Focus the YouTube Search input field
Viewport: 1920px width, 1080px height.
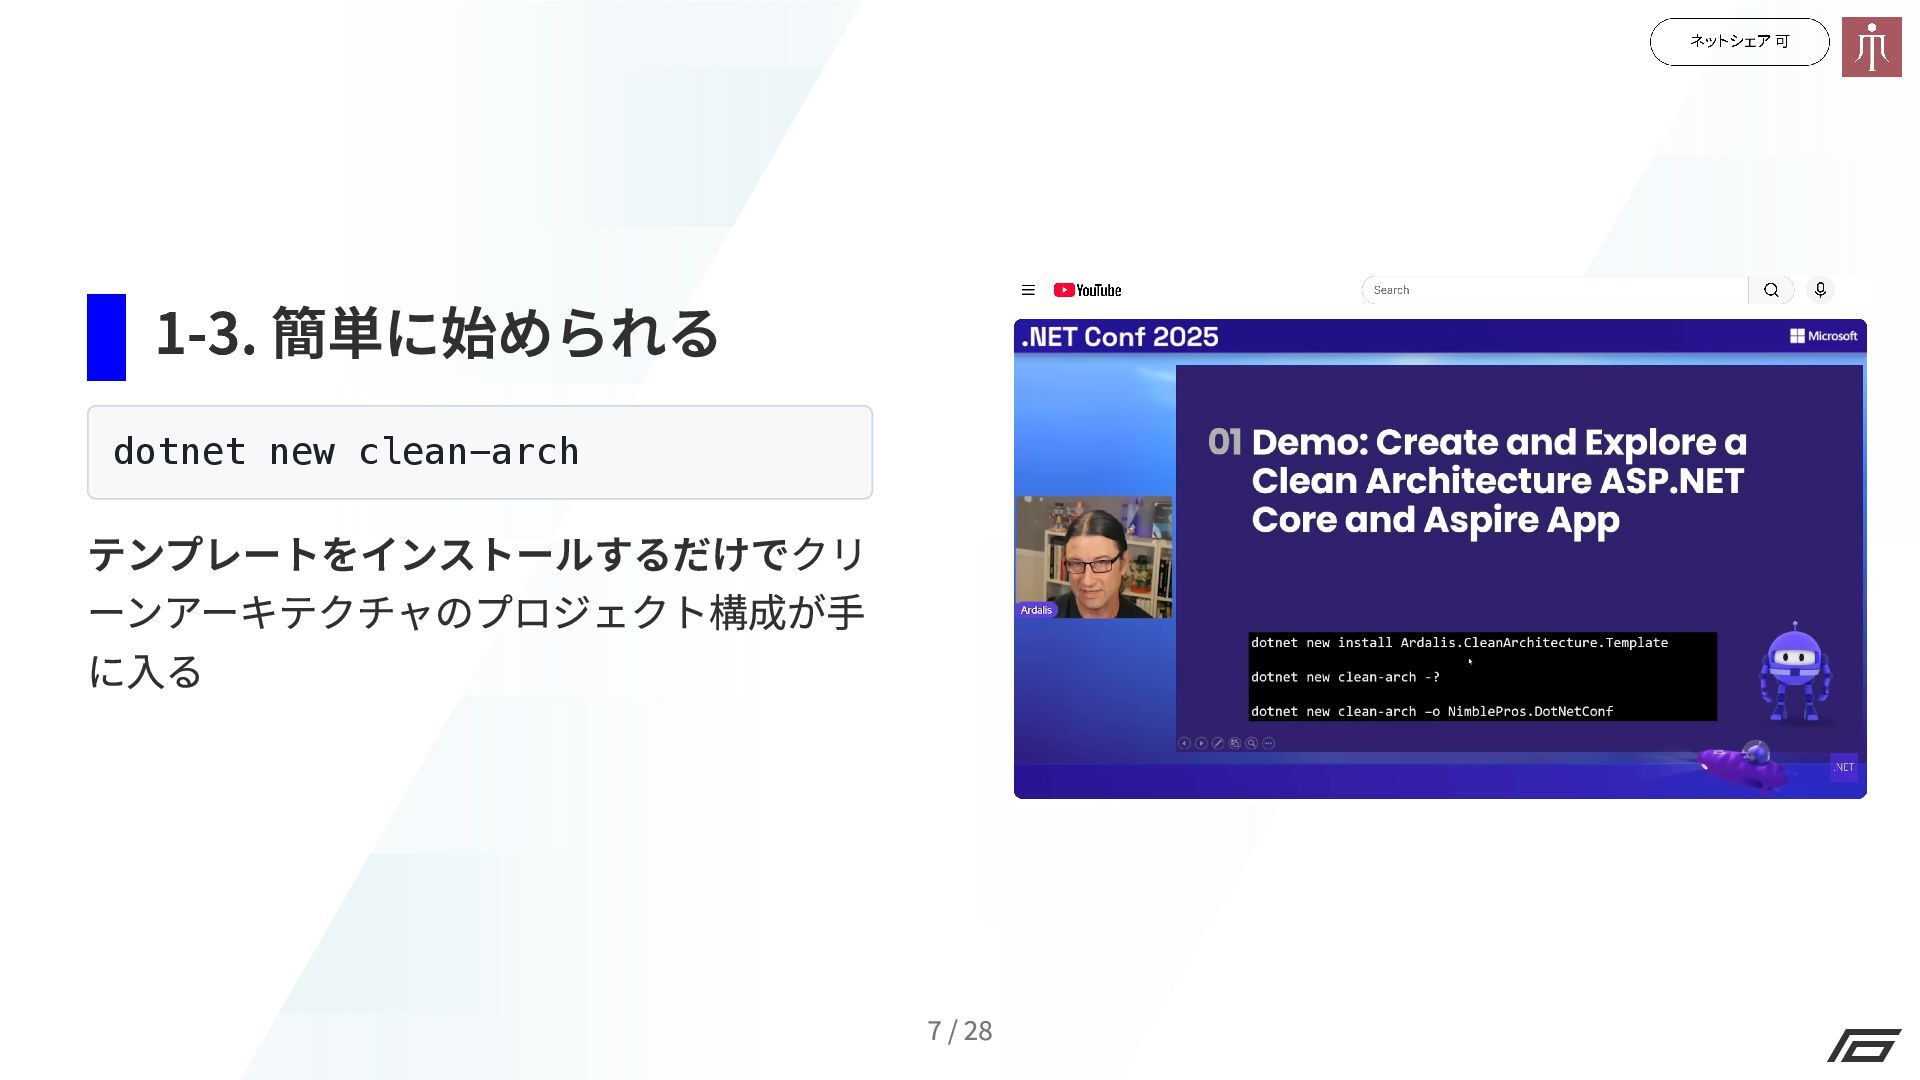1555,290
